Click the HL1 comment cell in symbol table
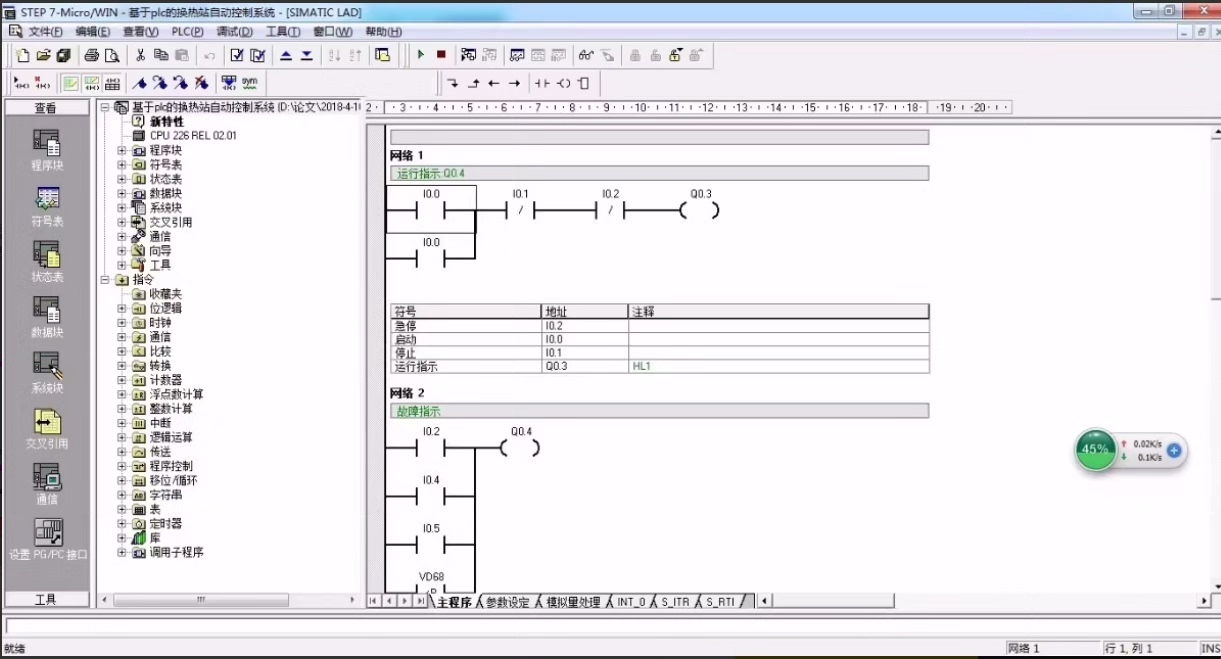This screenshot has height=659, width=1221. point(779,367)
